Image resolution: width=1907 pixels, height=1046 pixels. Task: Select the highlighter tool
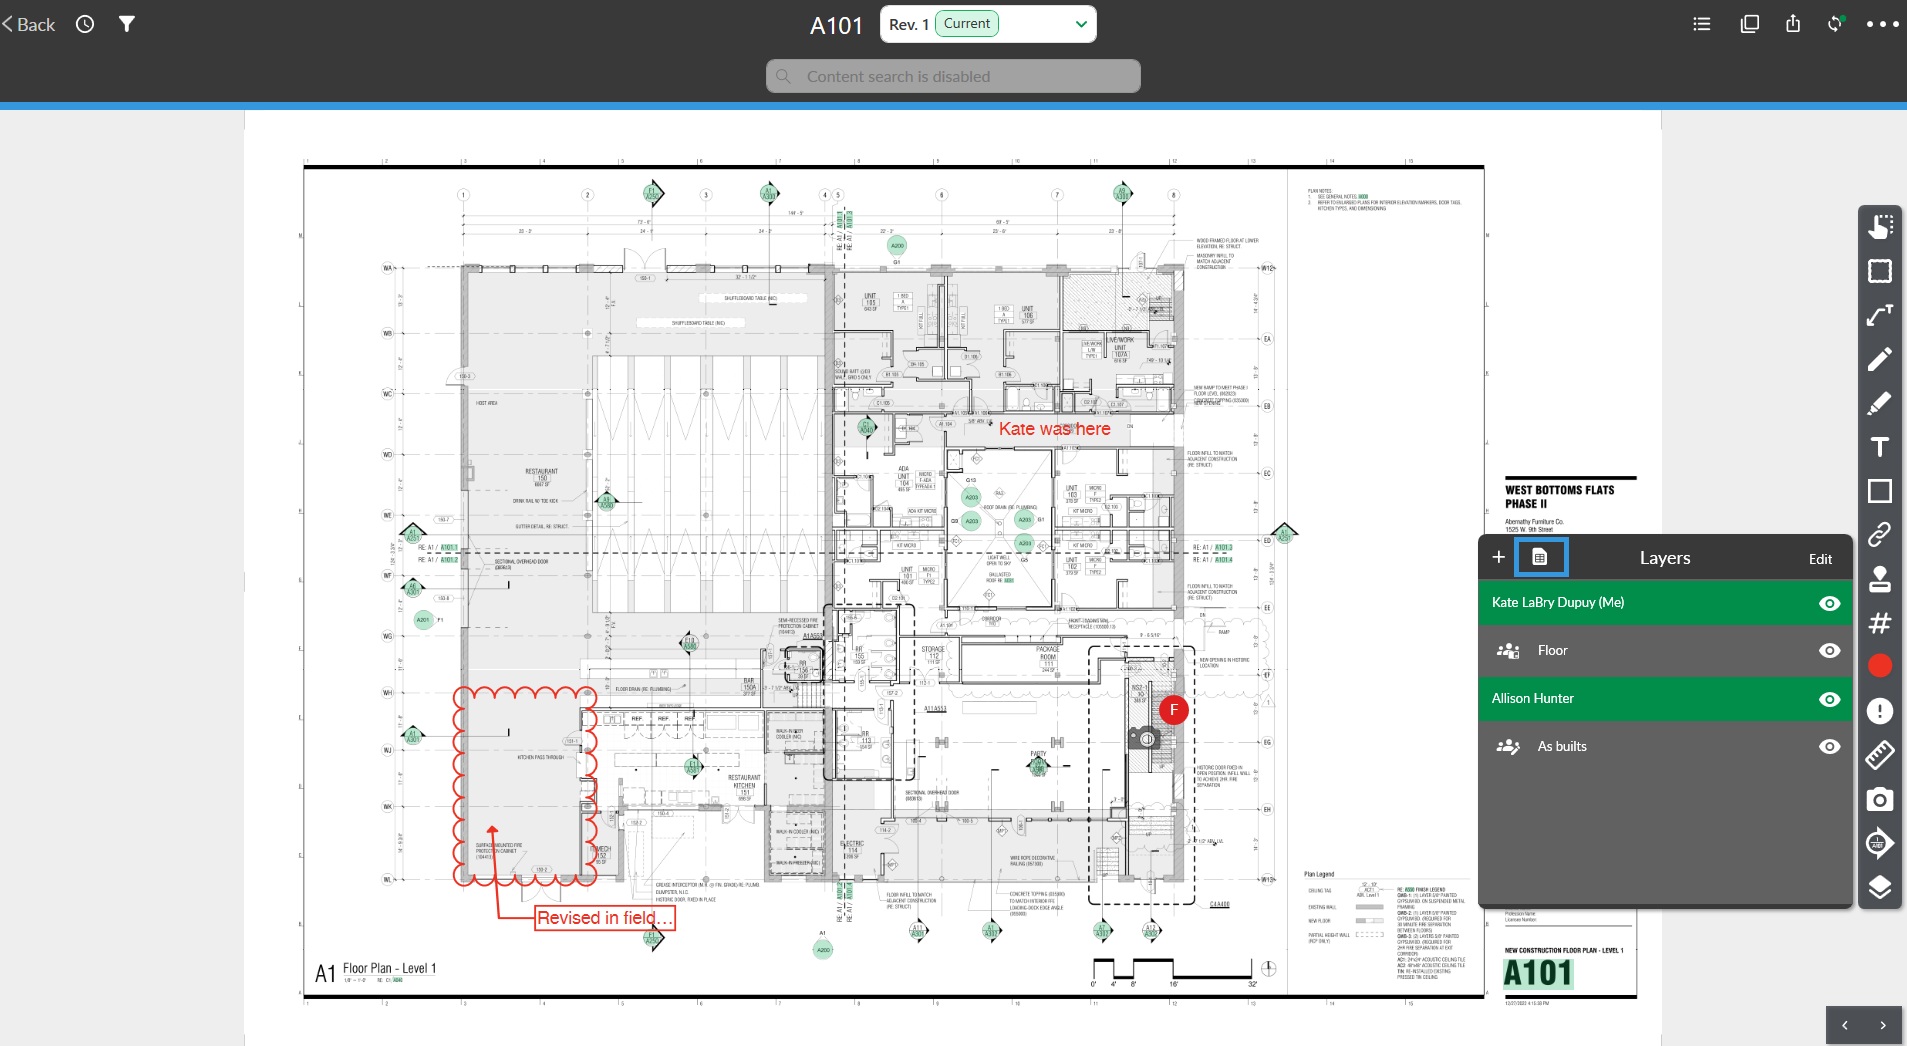click(x=1879, y=403)
